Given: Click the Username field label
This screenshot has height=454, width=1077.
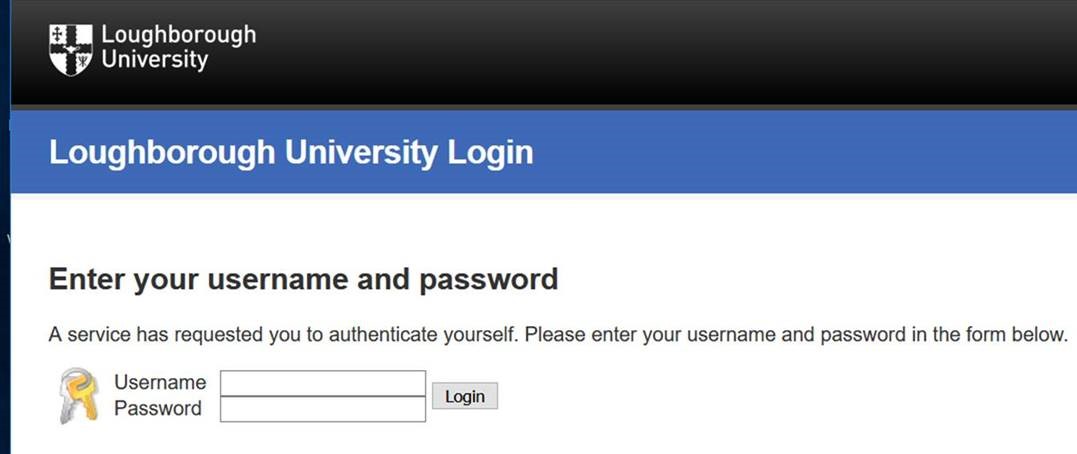Looking at the screenshot, I should [160, 383].
